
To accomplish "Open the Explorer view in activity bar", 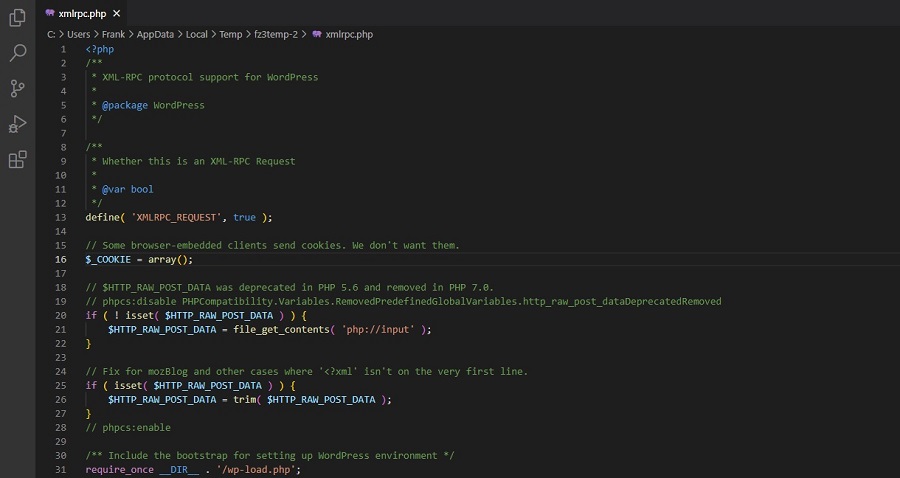I will [17, 17].
